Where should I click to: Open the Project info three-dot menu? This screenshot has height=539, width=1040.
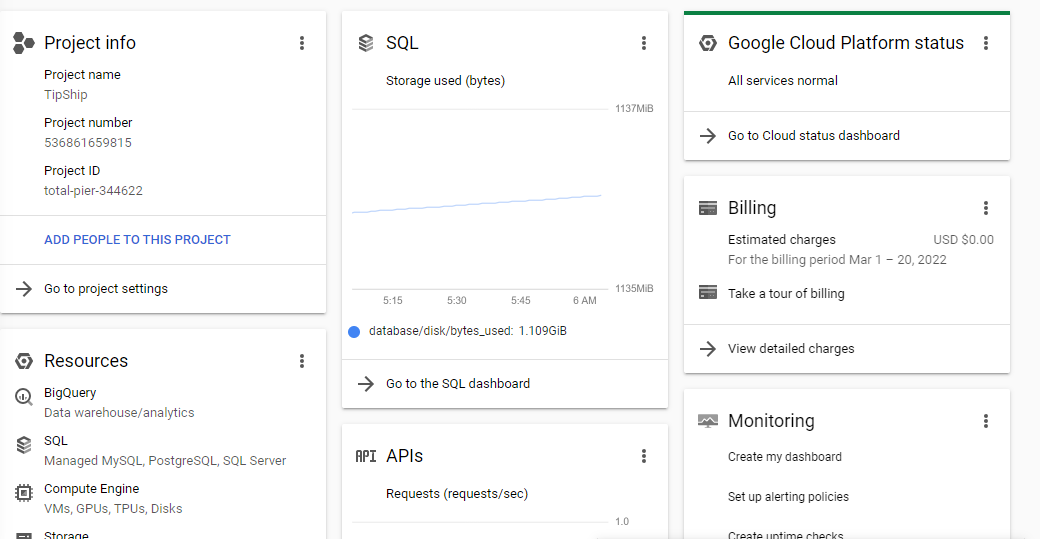coord(302,43)
